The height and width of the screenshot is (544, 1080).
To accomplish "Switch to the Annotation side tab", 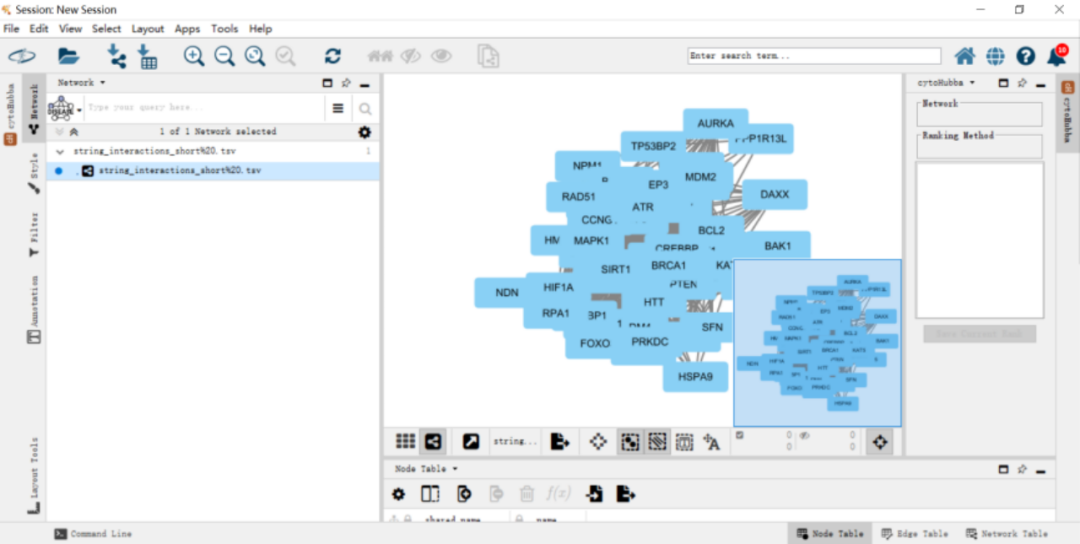I will pos(34,309).
